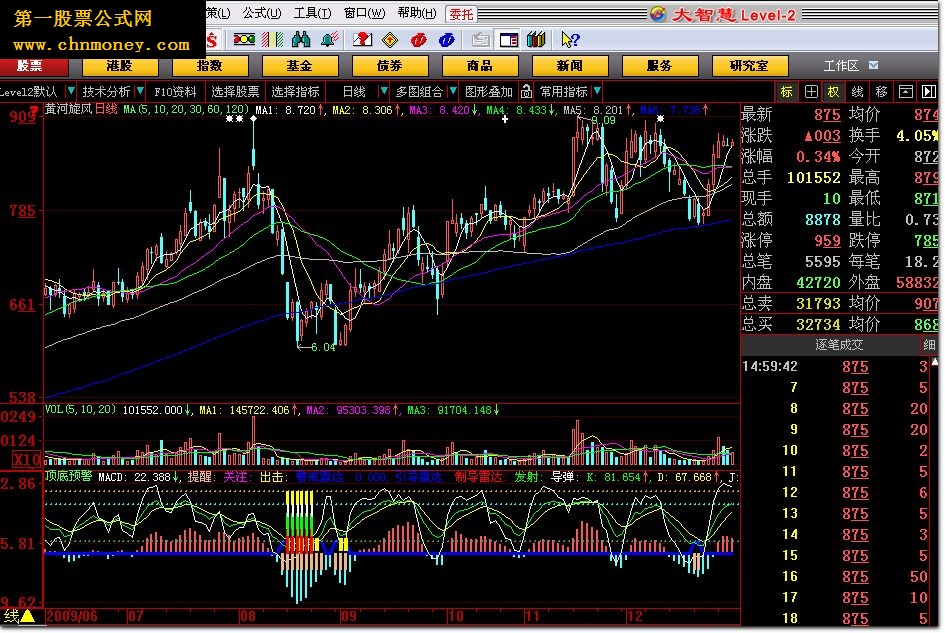Screen dimensions: 945x633
Task: Click the yellow diamond arrow icon
Action: [x=391, y=40]
